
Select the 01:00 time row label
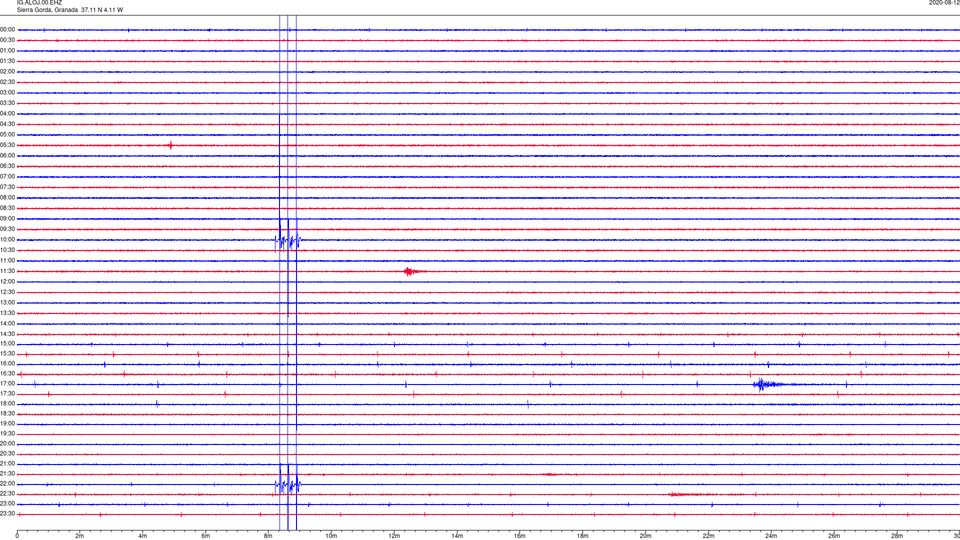click(x=7, y=51)
